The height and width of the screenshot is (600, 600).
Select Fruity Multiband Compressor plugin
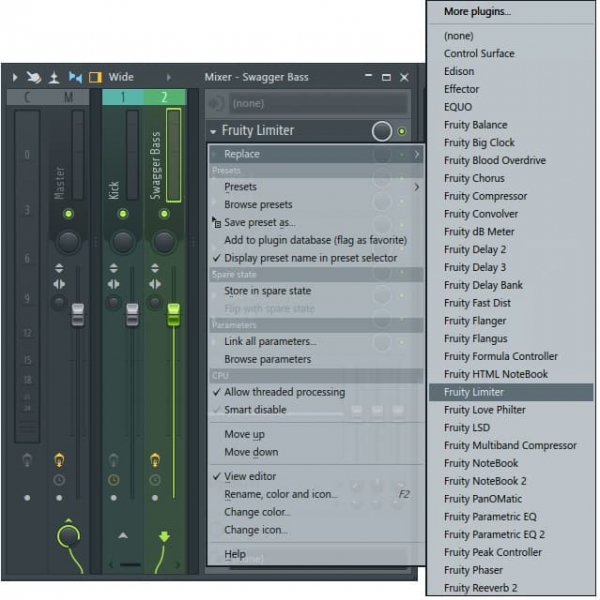[511, 446]
